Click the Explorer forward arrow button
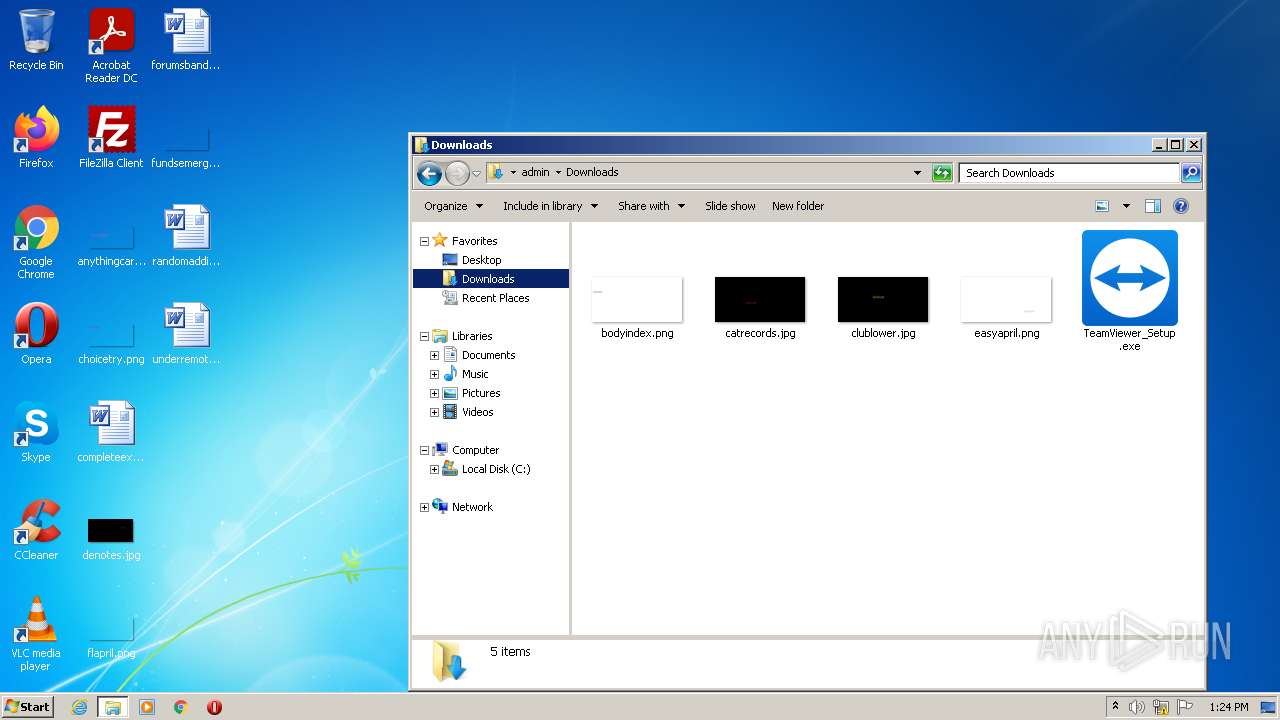Viewport: 1280px width, 720px height. [457, 173]
